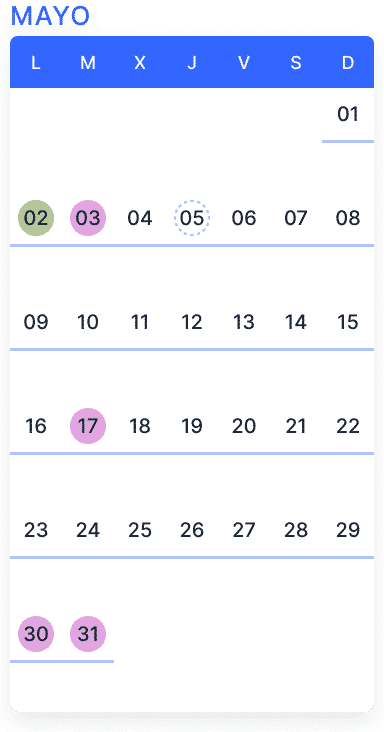The width and height of the screenshot is (384, 732).
Task: Select day 04 in calendar
Action: (140, 218)
